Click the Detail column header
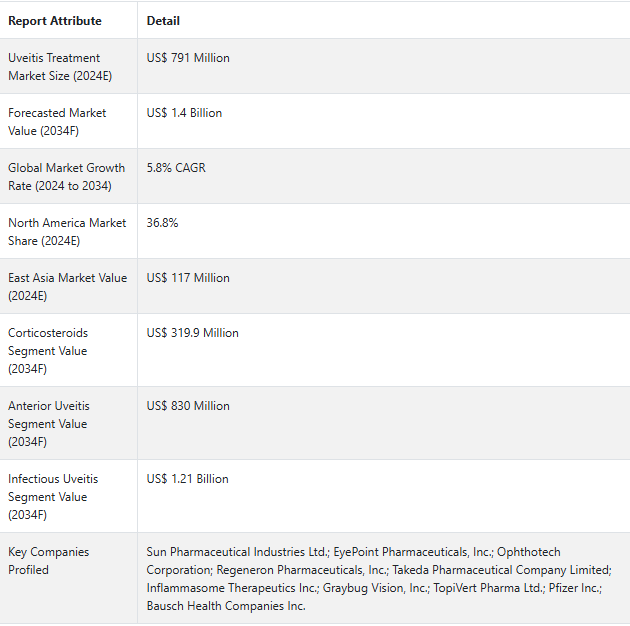This screenshot has height=626, width=630. coord(163,21)
